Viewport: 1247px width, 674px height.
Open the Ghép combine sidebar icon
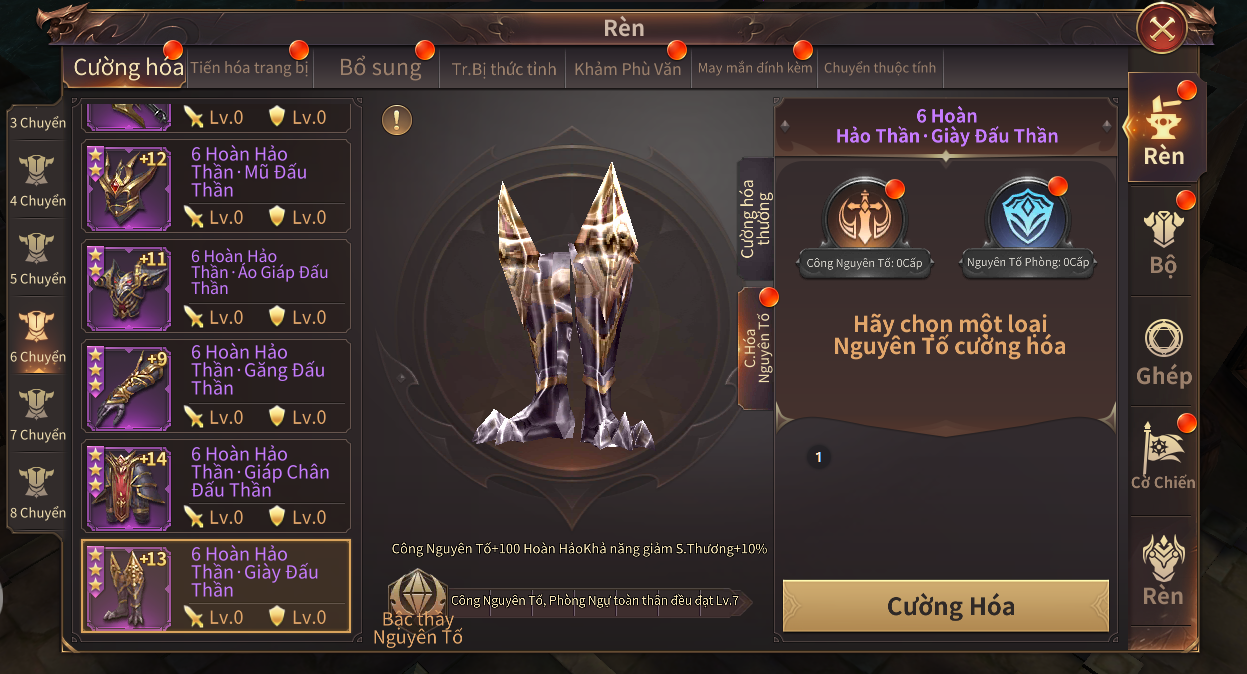1163,353
